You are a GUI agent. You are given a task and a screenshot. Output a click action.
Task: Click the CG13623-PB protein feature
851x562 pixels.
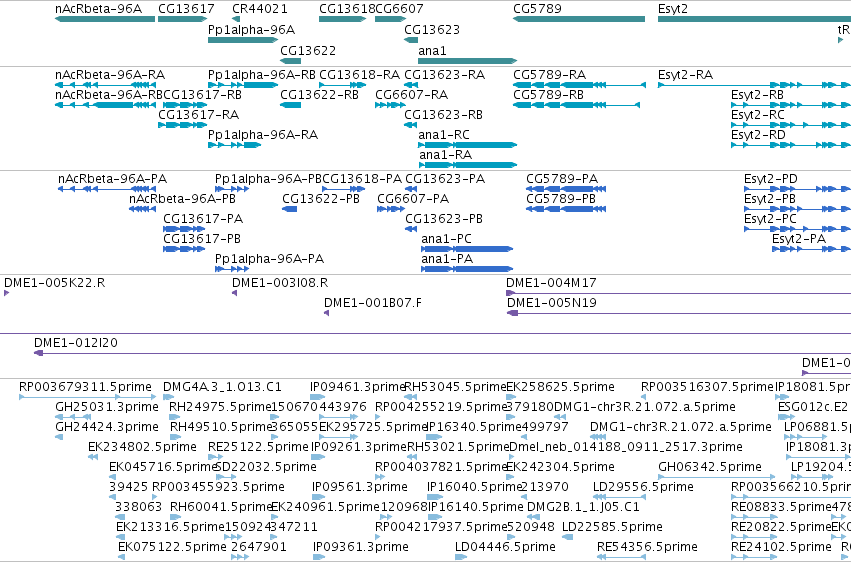pyautogui.click(x=411, y=229)
